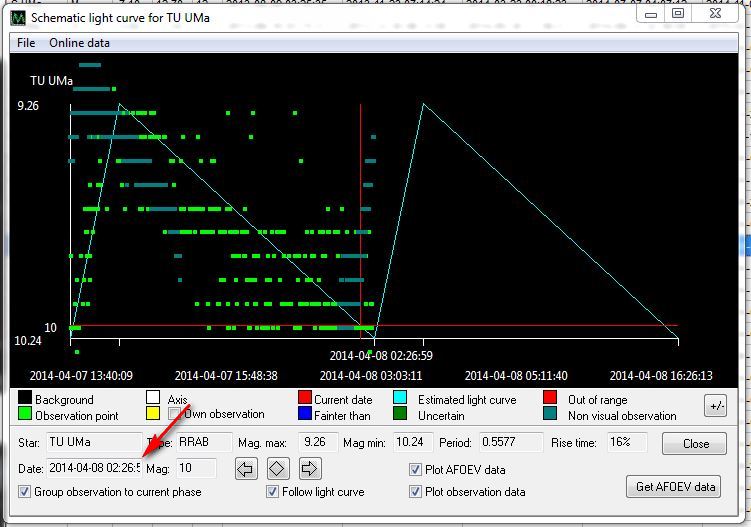Image resolution: width=751 pixels, height=527 pixels.
Task: Click the Mag min field 10.24
Action: click(x=413, y=442)
